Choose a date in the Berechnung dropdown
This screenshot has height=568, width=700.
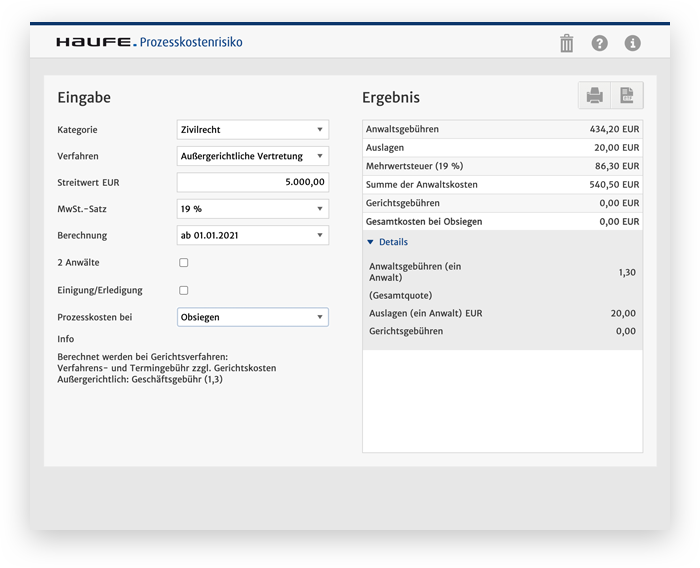[252, 235]
